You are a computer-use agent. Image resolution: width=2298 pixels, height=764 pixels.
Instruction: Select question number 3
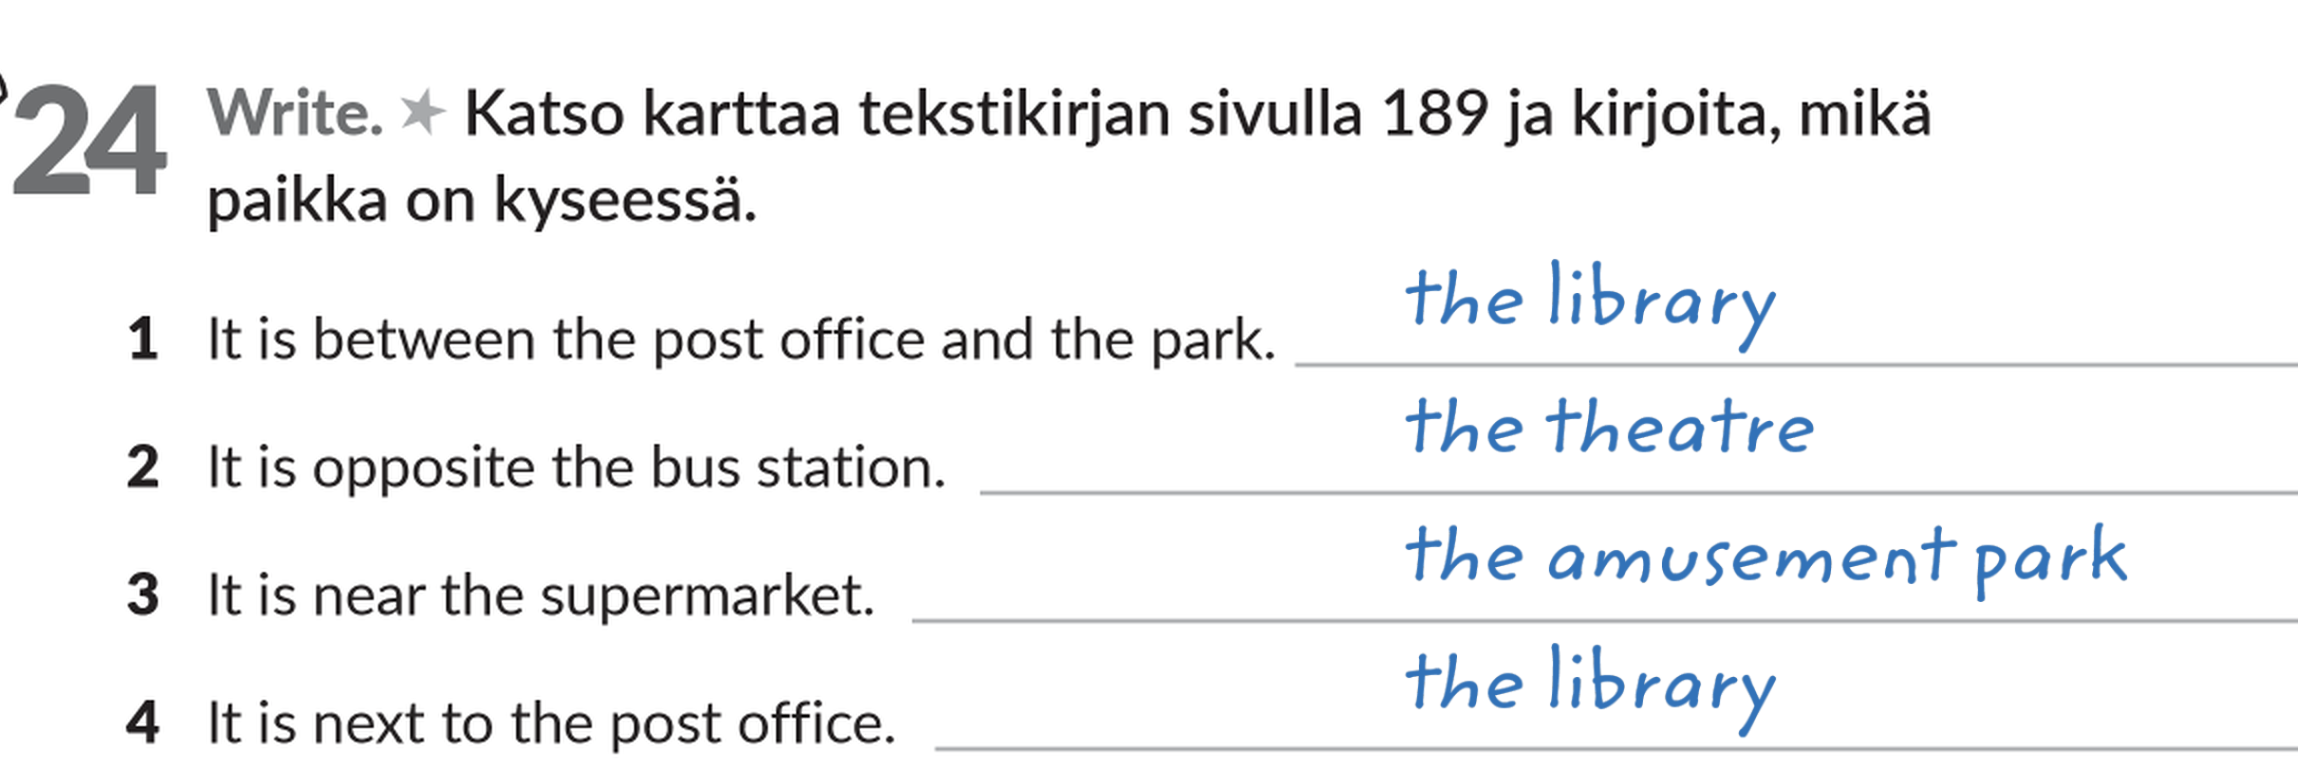142,595
